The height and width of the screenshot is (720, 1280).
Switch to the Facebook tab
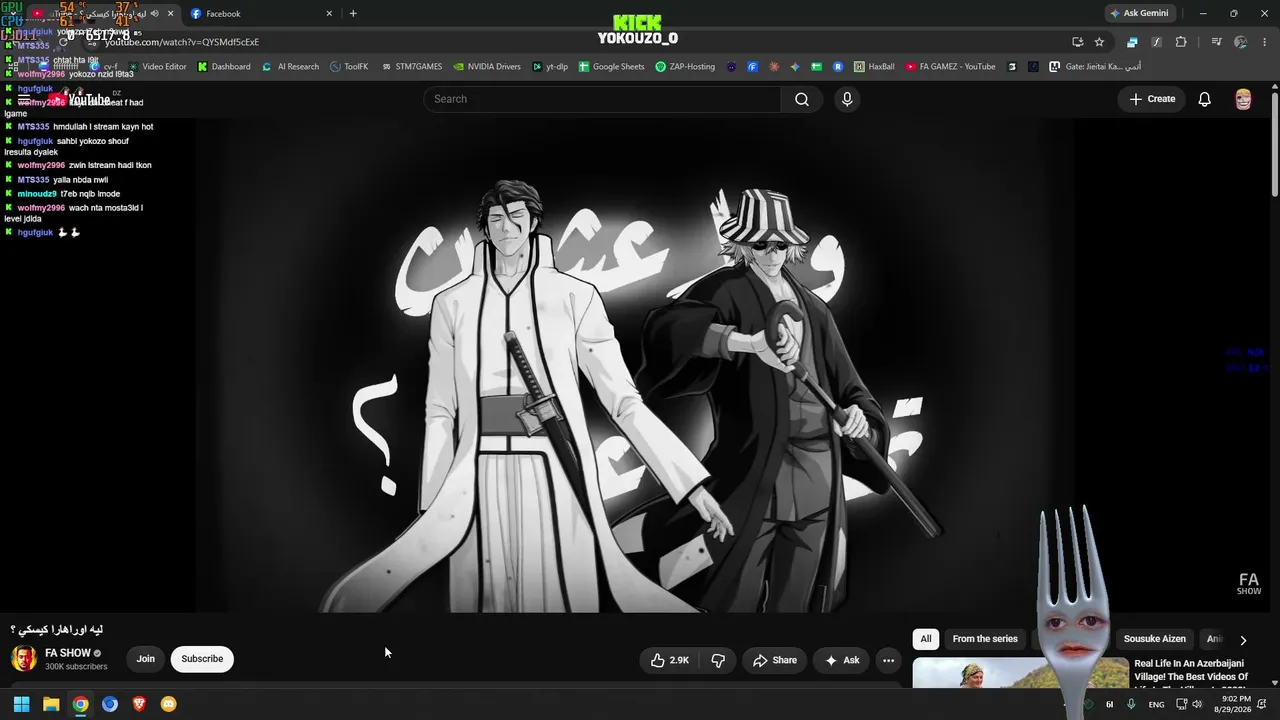(262, 14)
